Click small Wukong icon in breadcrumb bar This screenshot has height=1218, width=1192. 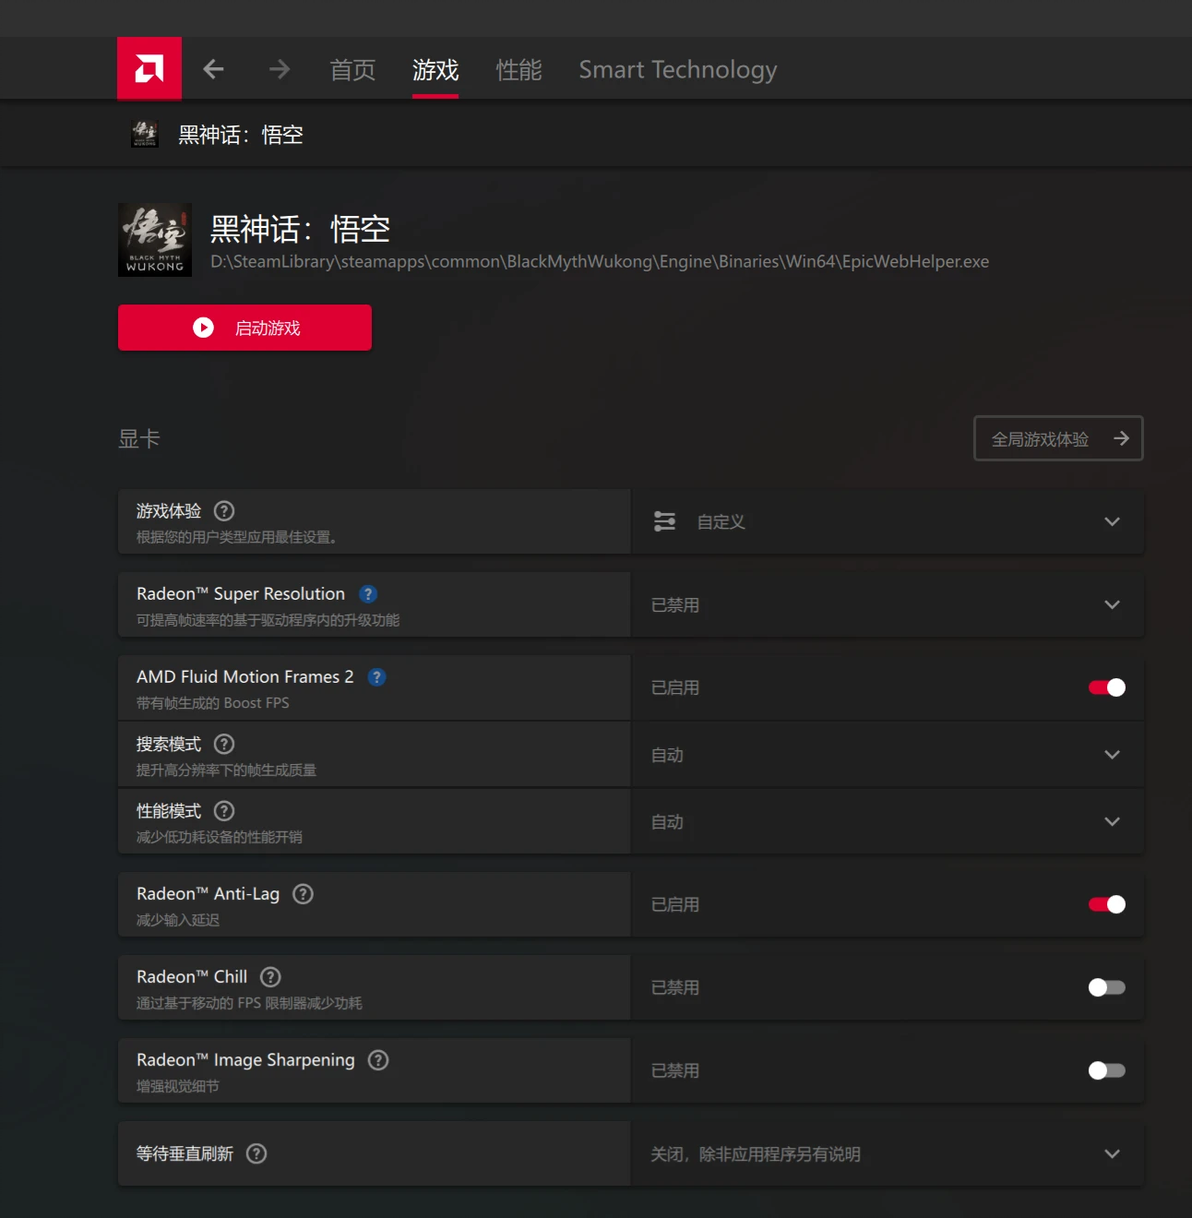click(145, 134)
